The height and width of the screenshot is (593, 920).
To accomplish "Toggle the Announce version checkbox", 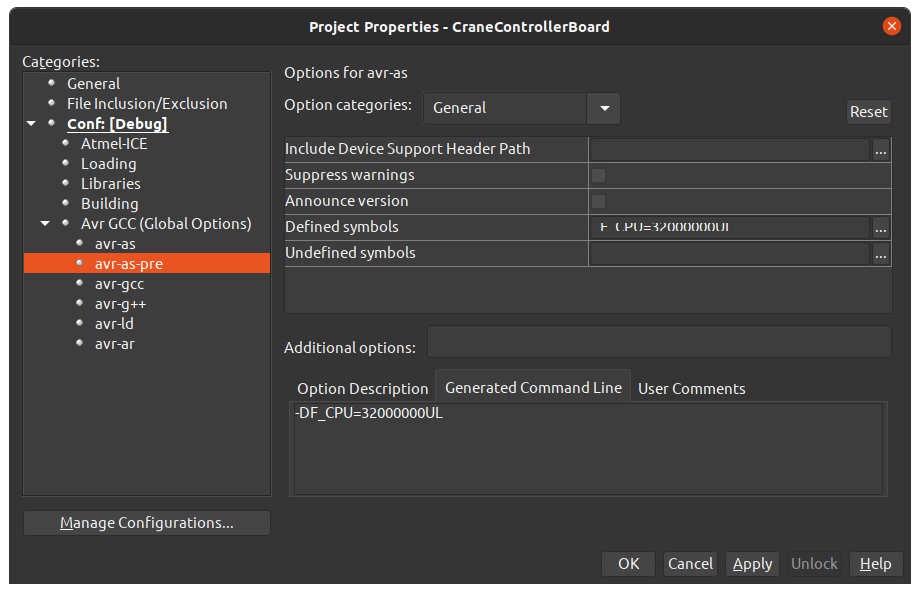I will (599, 202).
